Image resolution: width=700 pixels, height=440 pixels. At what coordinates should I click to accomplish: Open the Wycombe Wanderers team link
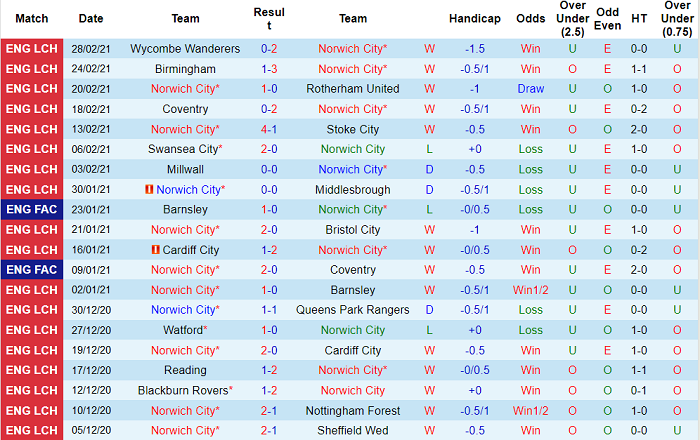coord(185,49)
